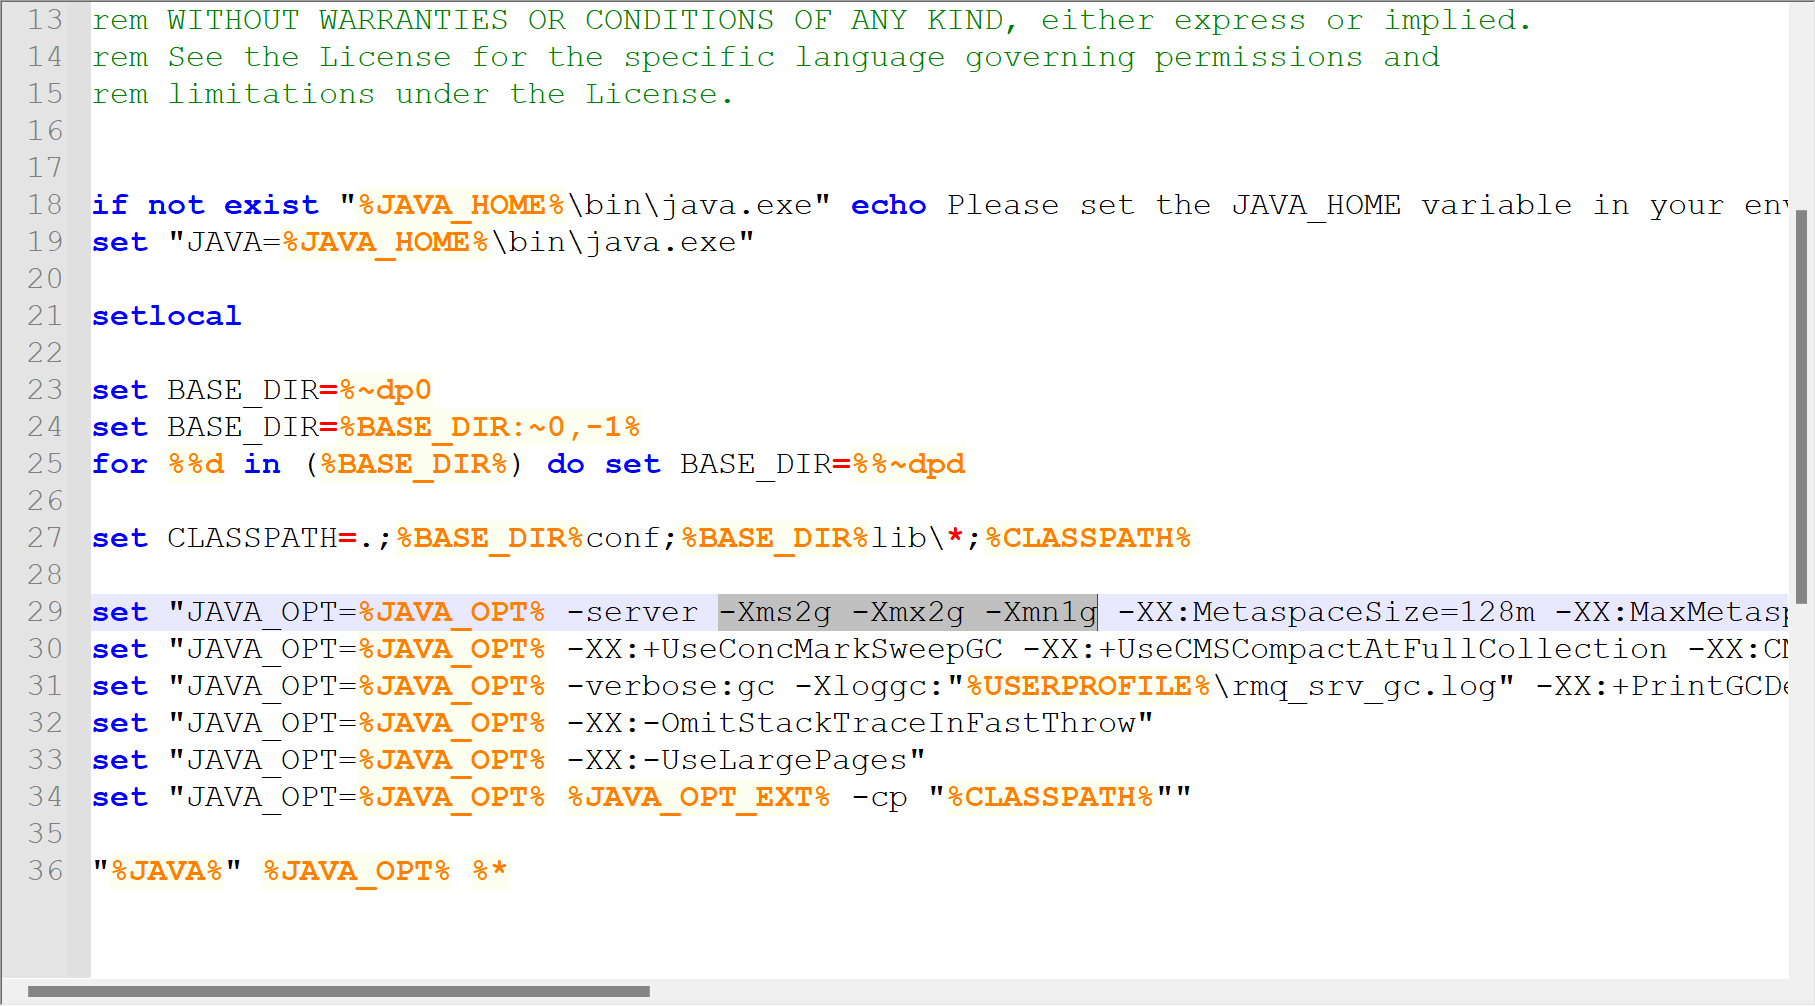Click 'CLASSPATH=' variable name on line 27
This screenshot has height=1006, width=1815.
[x=262, y=538]
